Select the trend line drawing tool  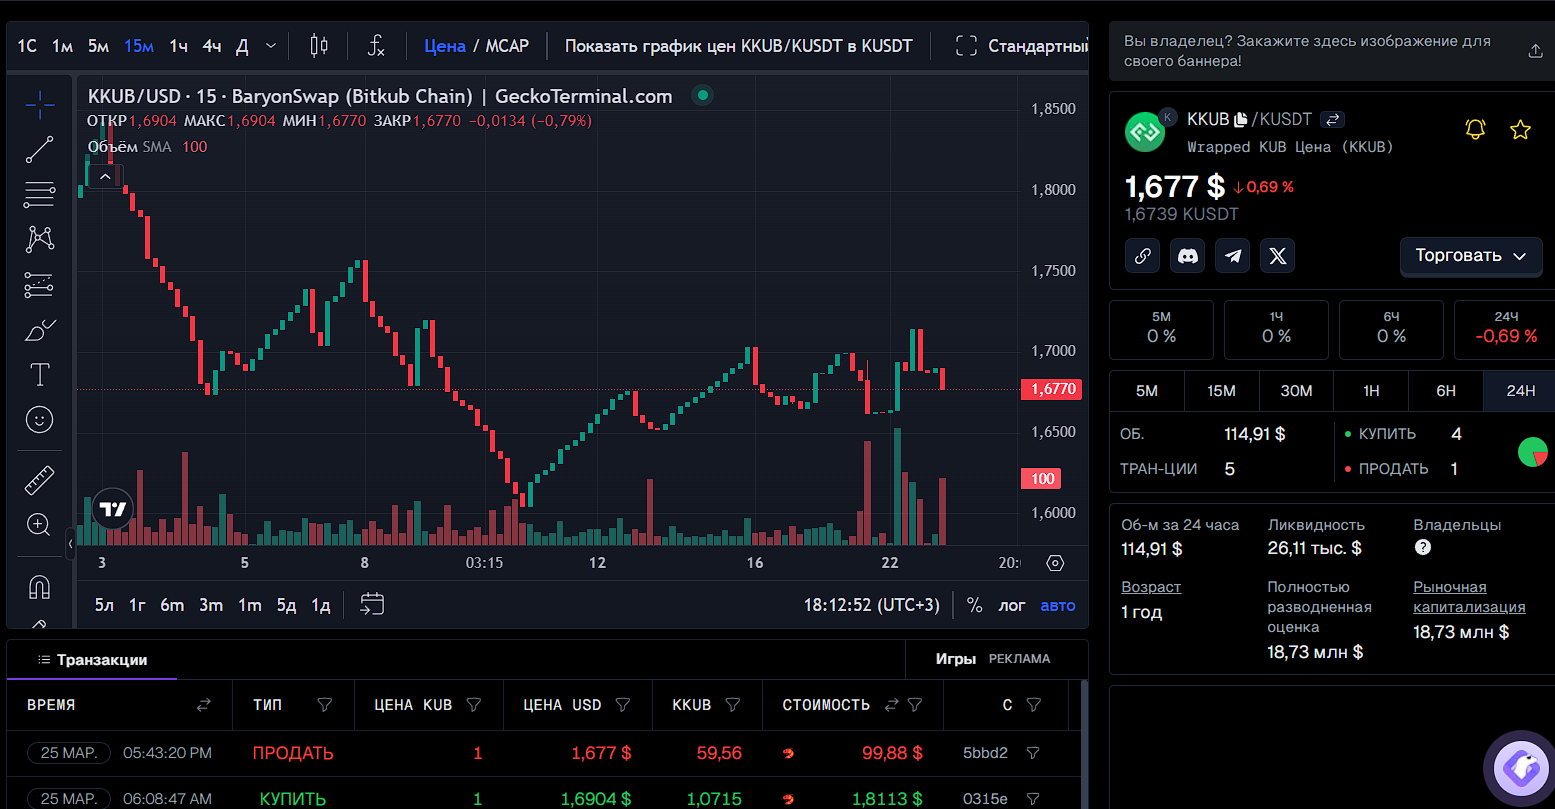coord(40,150)
